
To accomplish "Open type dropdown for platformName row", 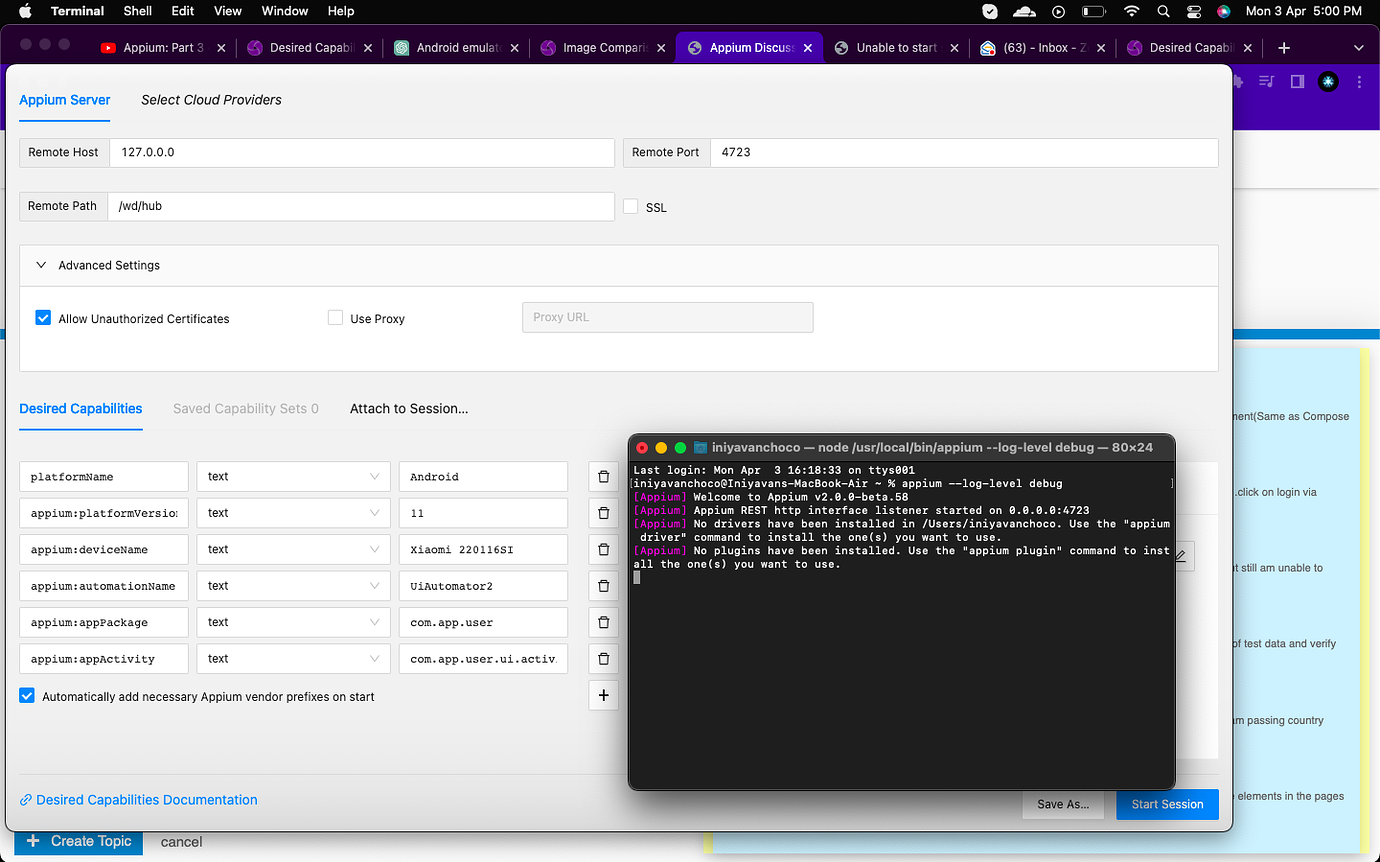I will (x=293, y=477).
